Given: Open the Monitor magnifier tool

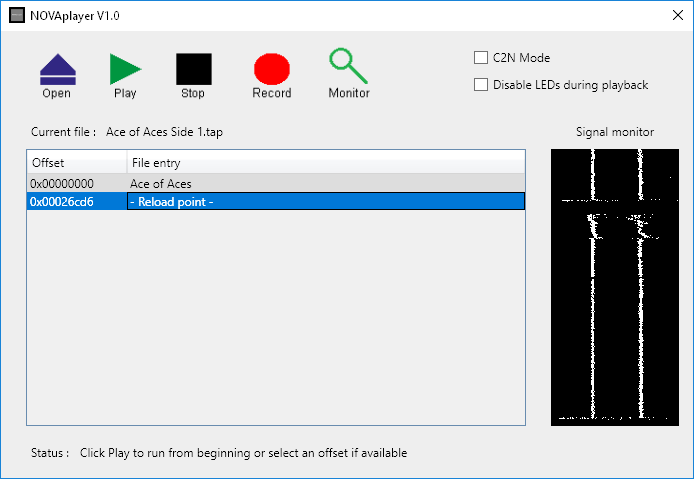Looking at the screenshot, I should click(x=348, y=66).
